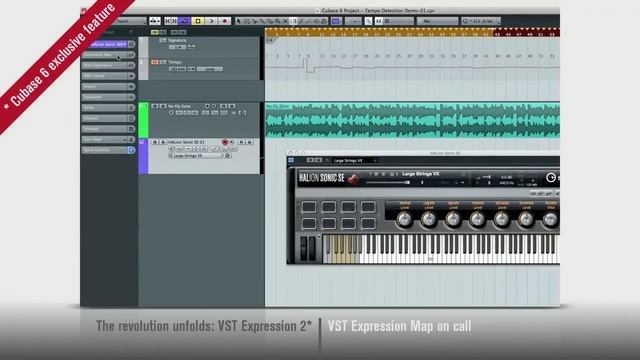Image resolution: width=640 pixels, height=360 pixels.
Task: Select the No Fly Zone audio waveform event
Action: [x=412, y=120]
